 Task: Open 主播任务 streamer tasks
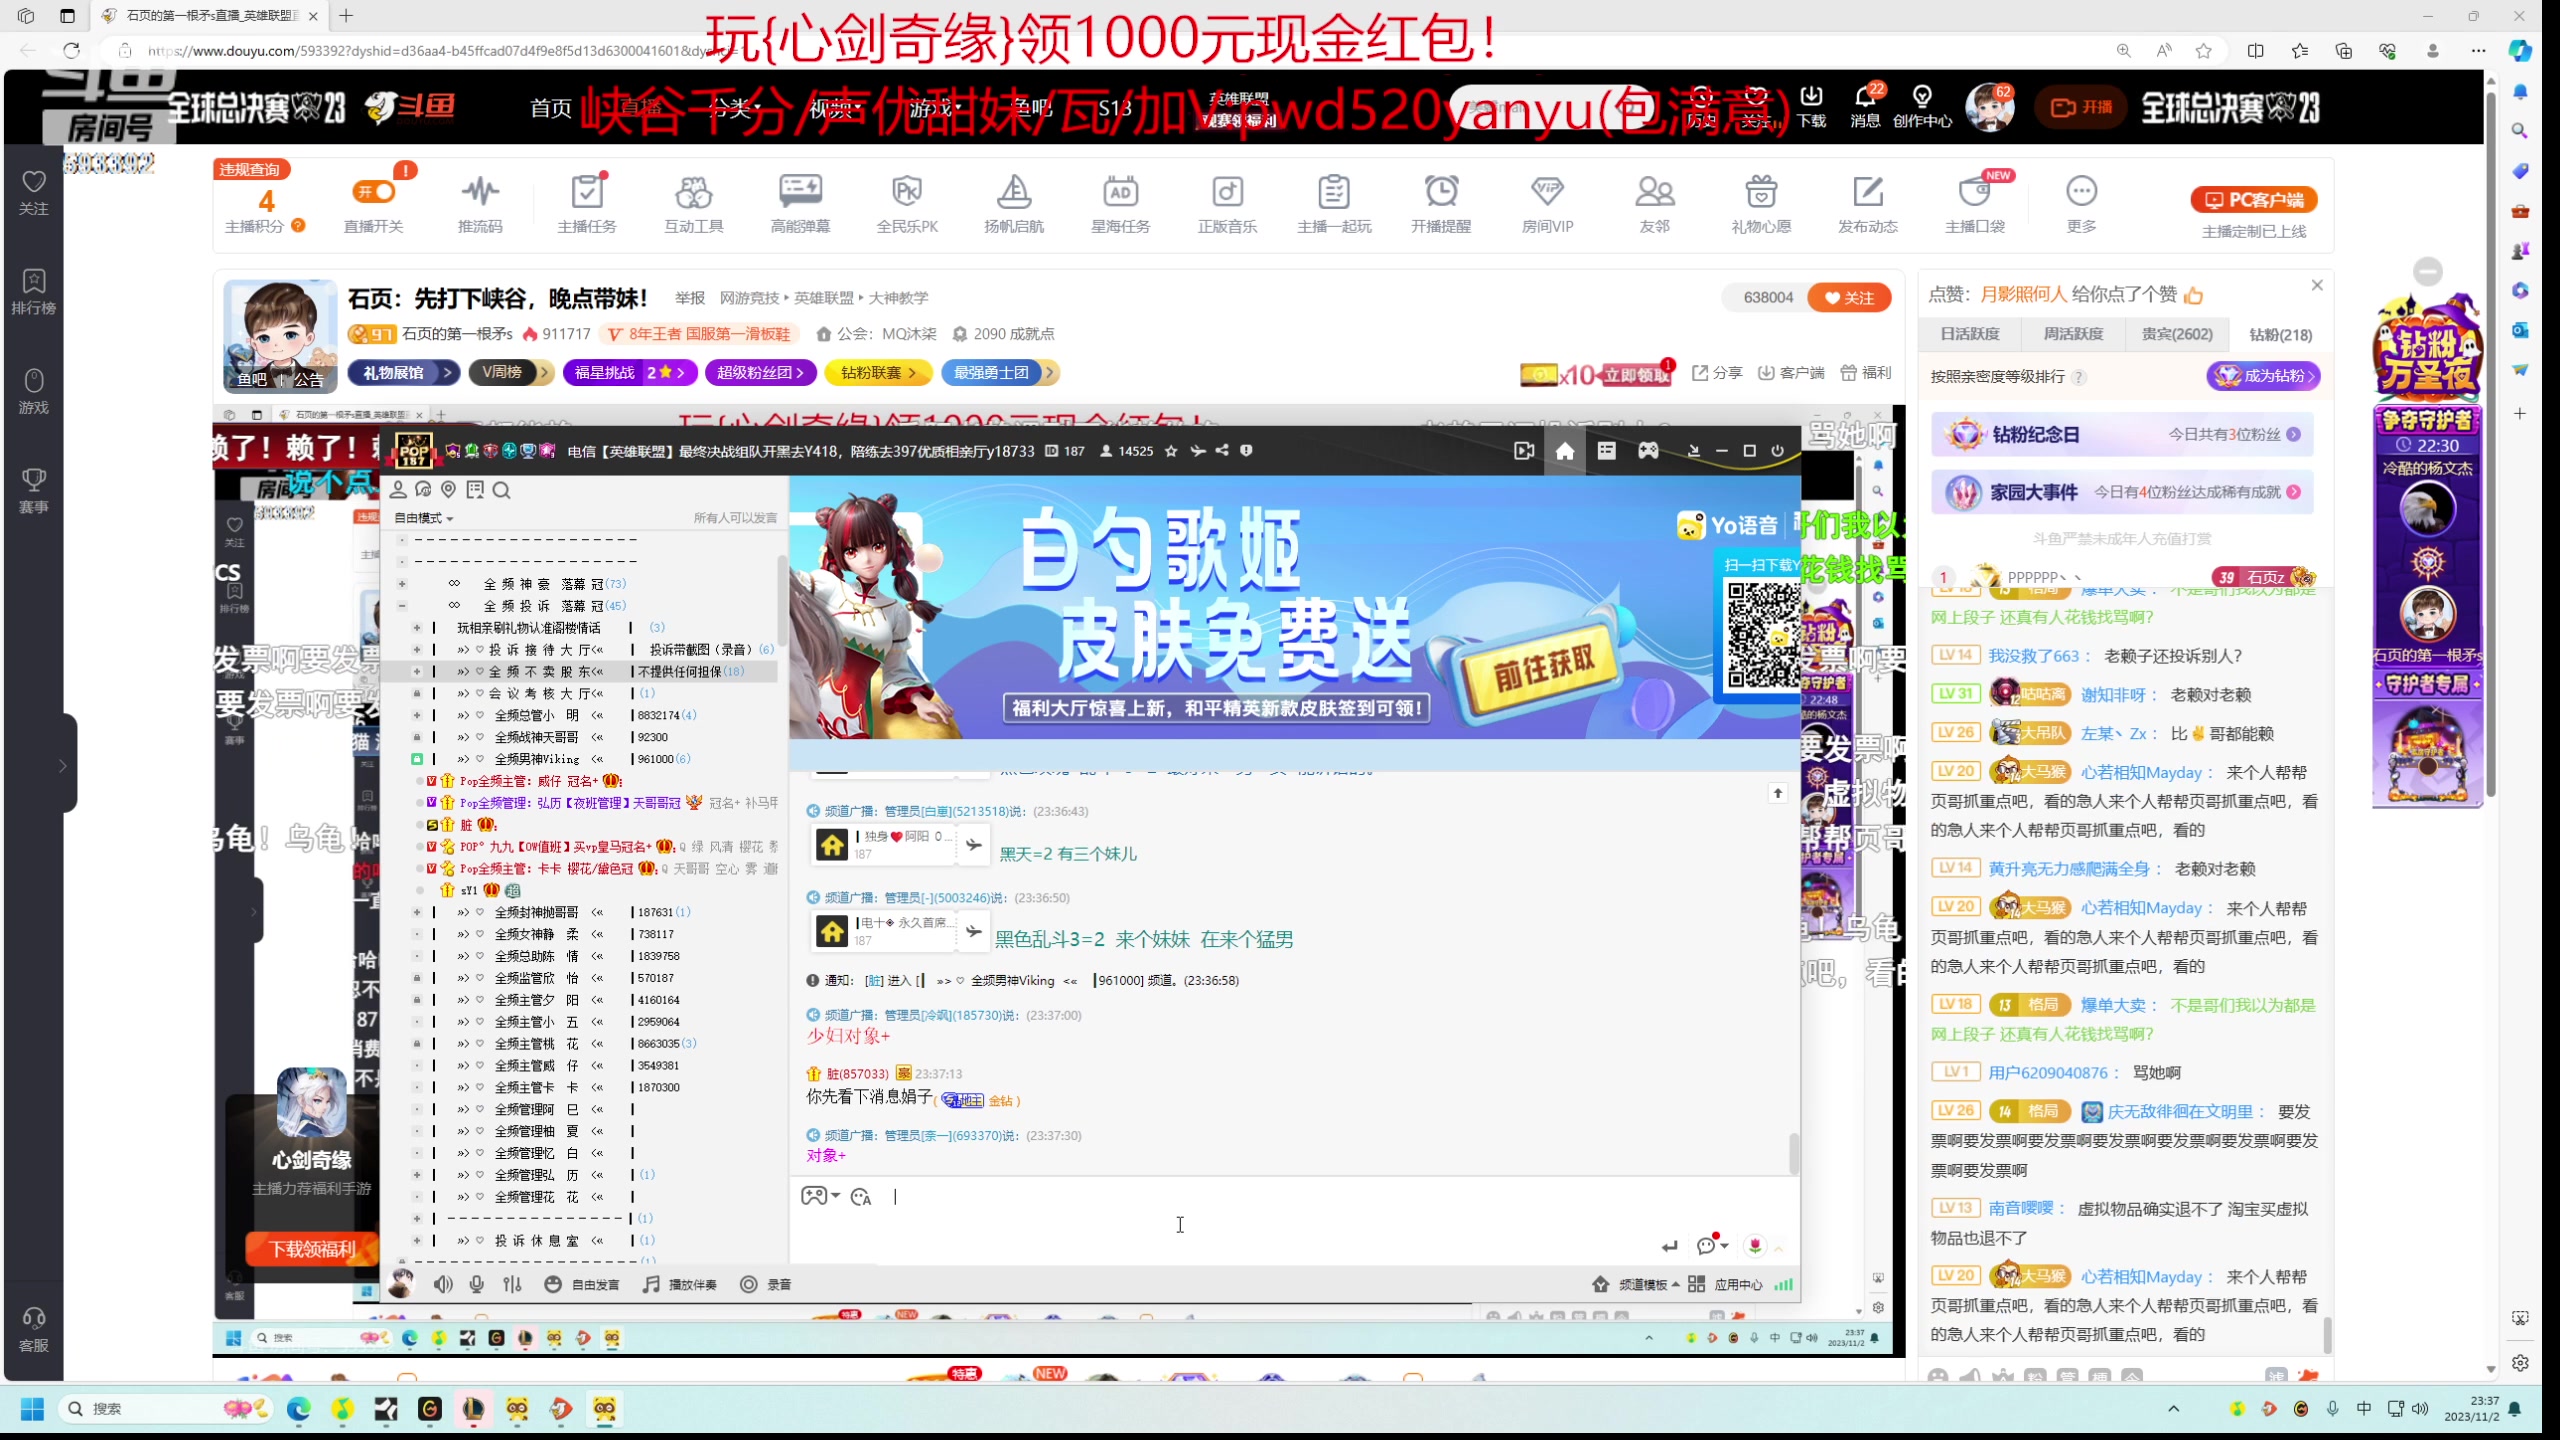[x=587, y=203]
